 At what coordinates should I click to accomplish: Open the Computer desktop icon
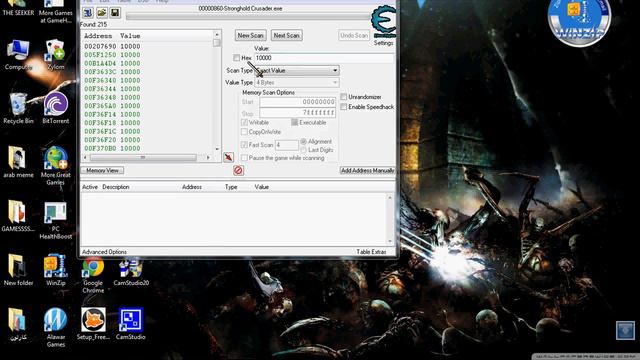click(x=18, y=55)
